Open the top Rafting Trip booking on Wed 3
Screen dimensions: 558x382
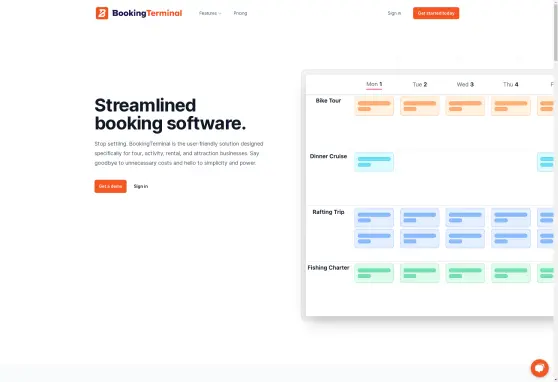point(465,218)
